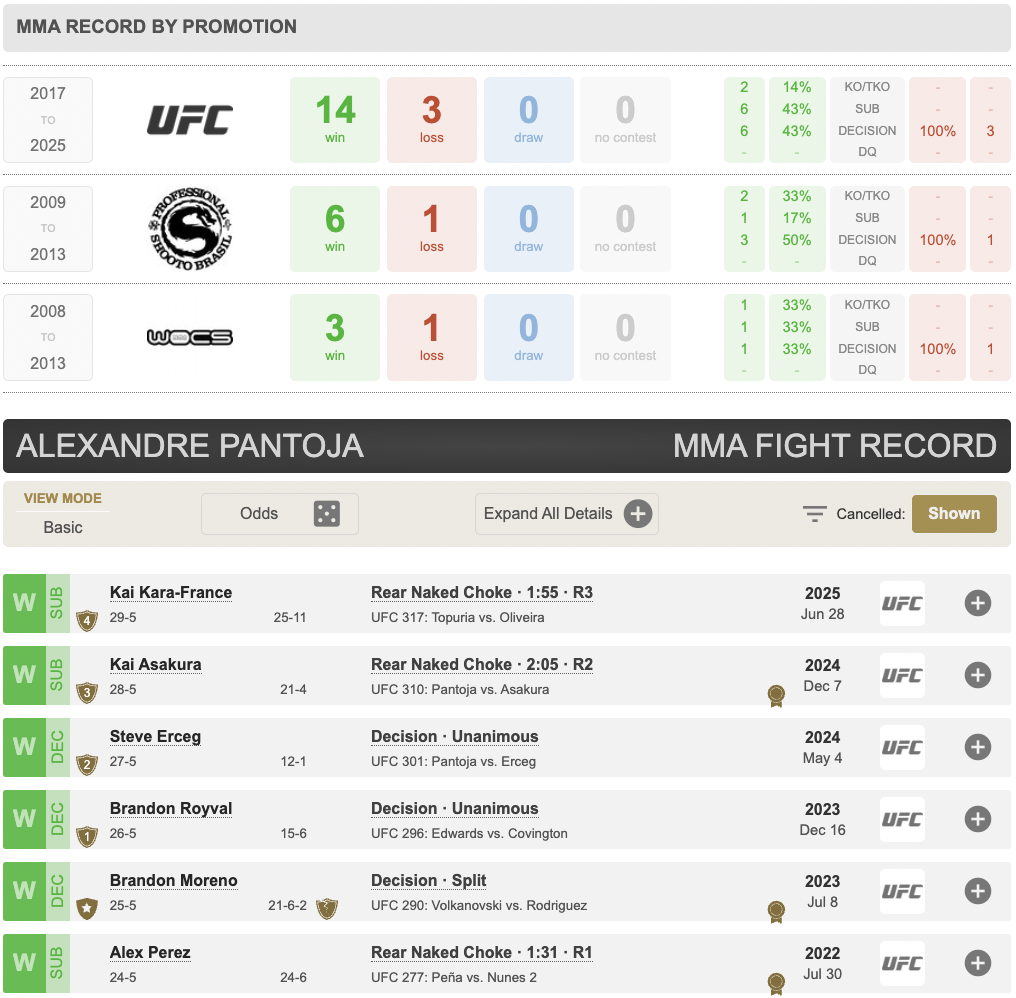Click the green W SUB result tag for Alex Perez

(x=36, y=963)
